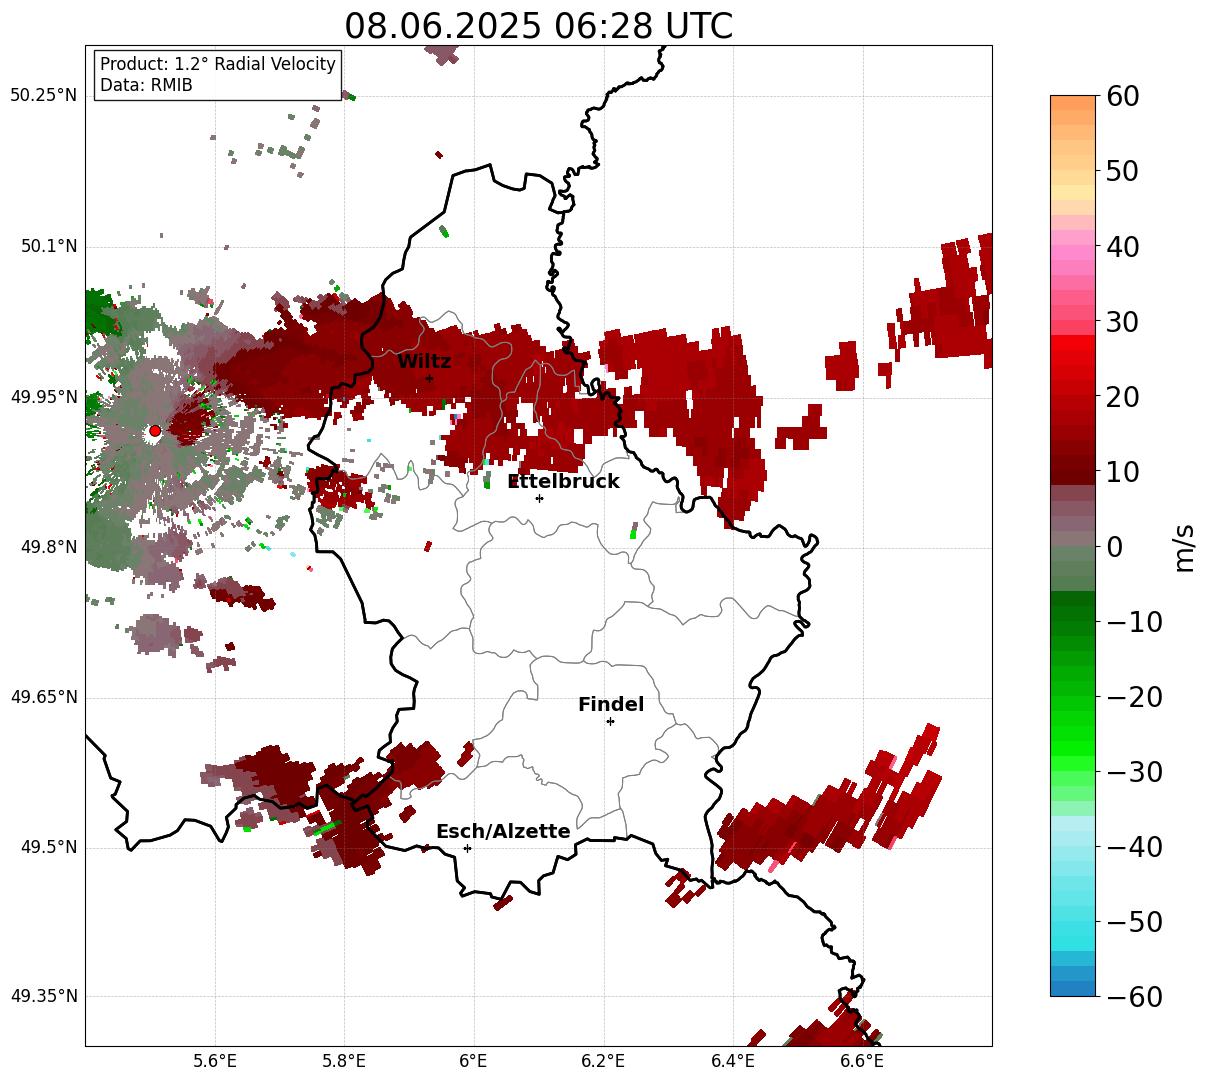Pick the blue swatch at colorbar bottom
Viewport: 1207px width, 1081px height.
(x=1073, y=988)
